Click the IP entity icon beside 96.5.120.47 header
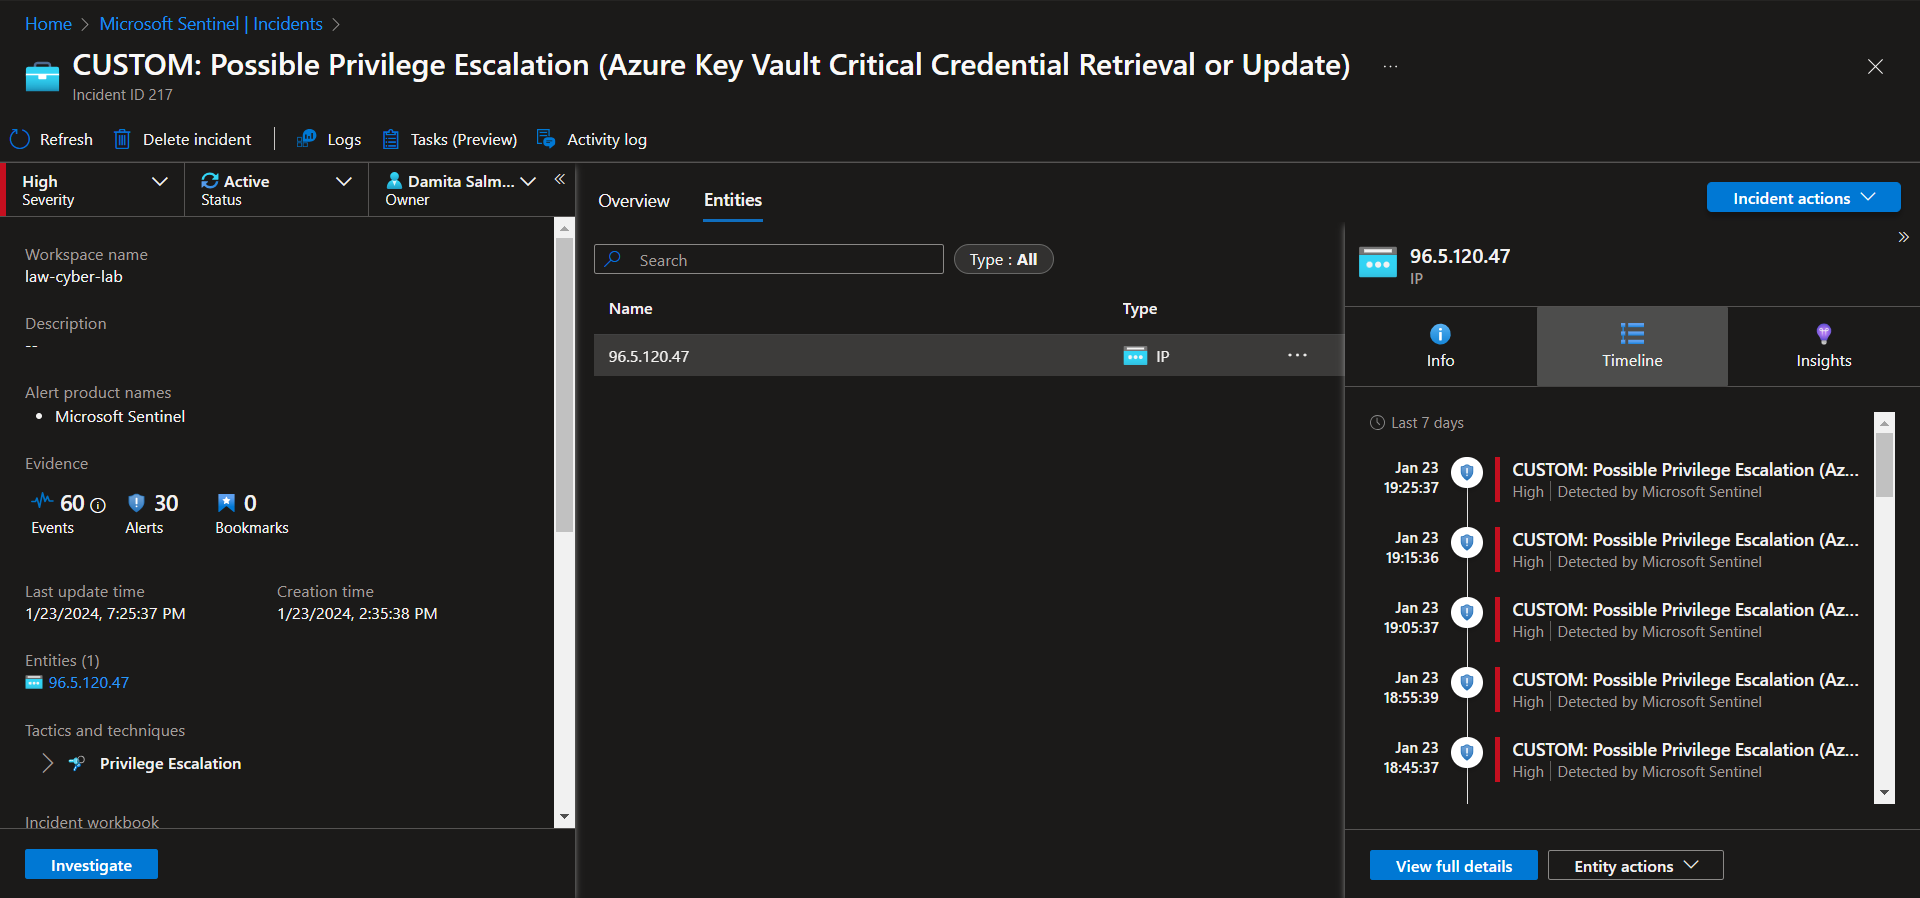Screen dimensions: 1920x898 [x=1377, y=263]
